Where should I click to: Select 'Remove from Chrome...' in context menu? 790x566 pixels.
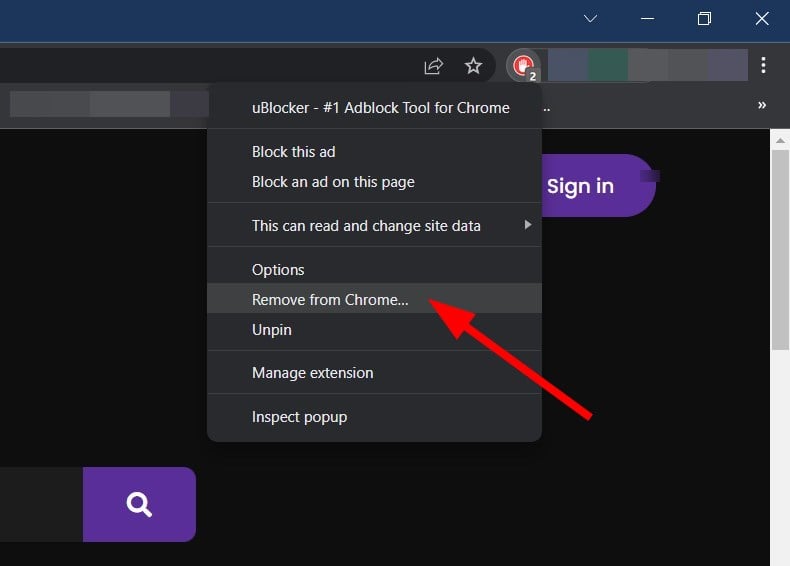click(374, 299)
